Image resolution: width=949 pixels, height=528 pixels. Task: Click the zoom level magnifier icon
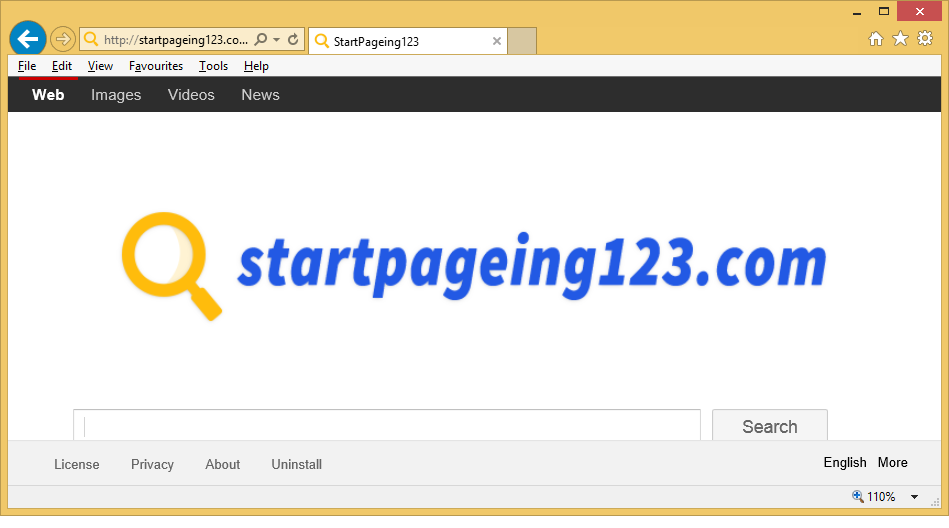point(857,496)
